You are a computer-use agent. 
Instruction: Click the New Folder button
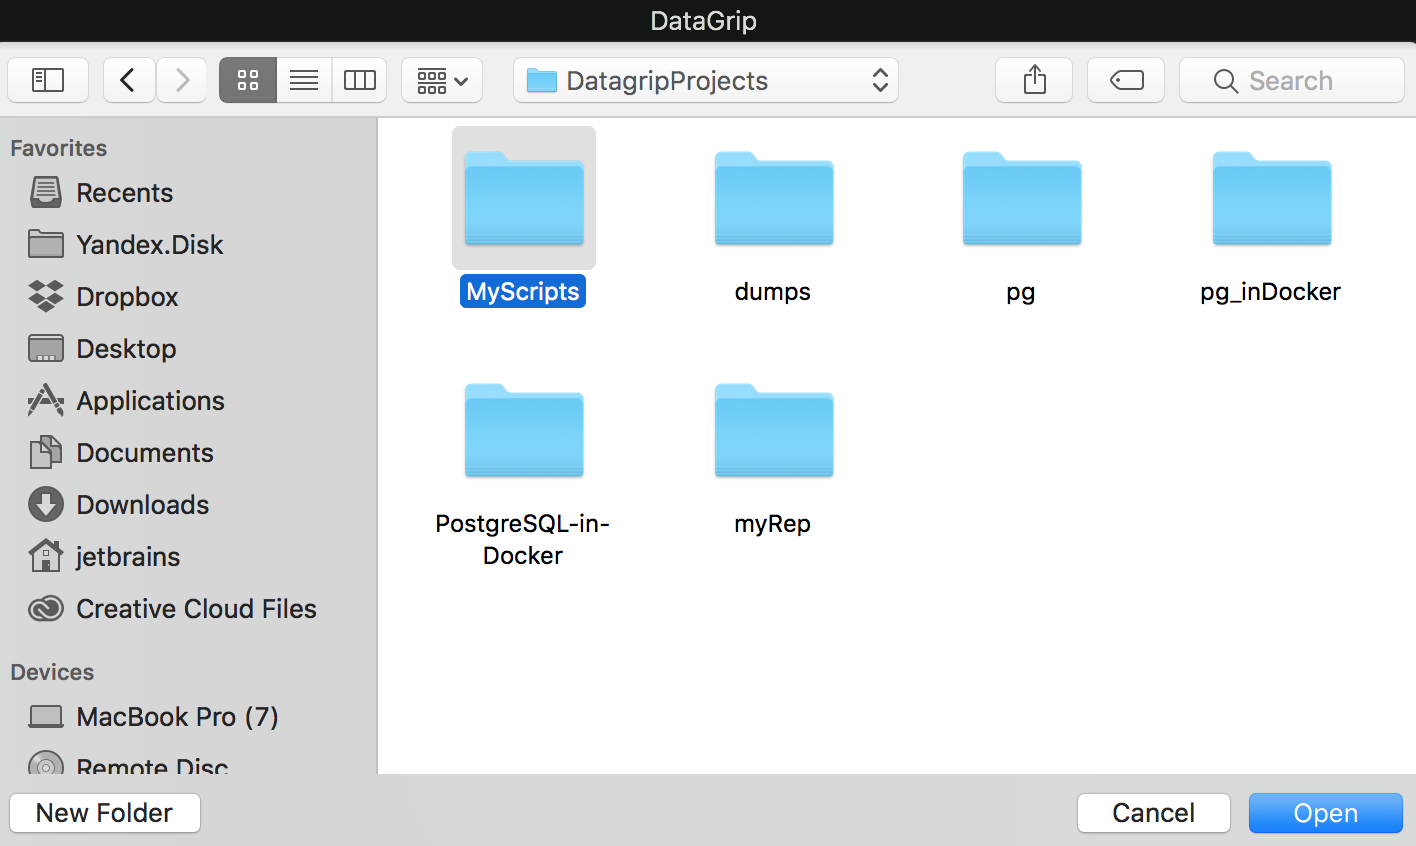coord(105,813)
